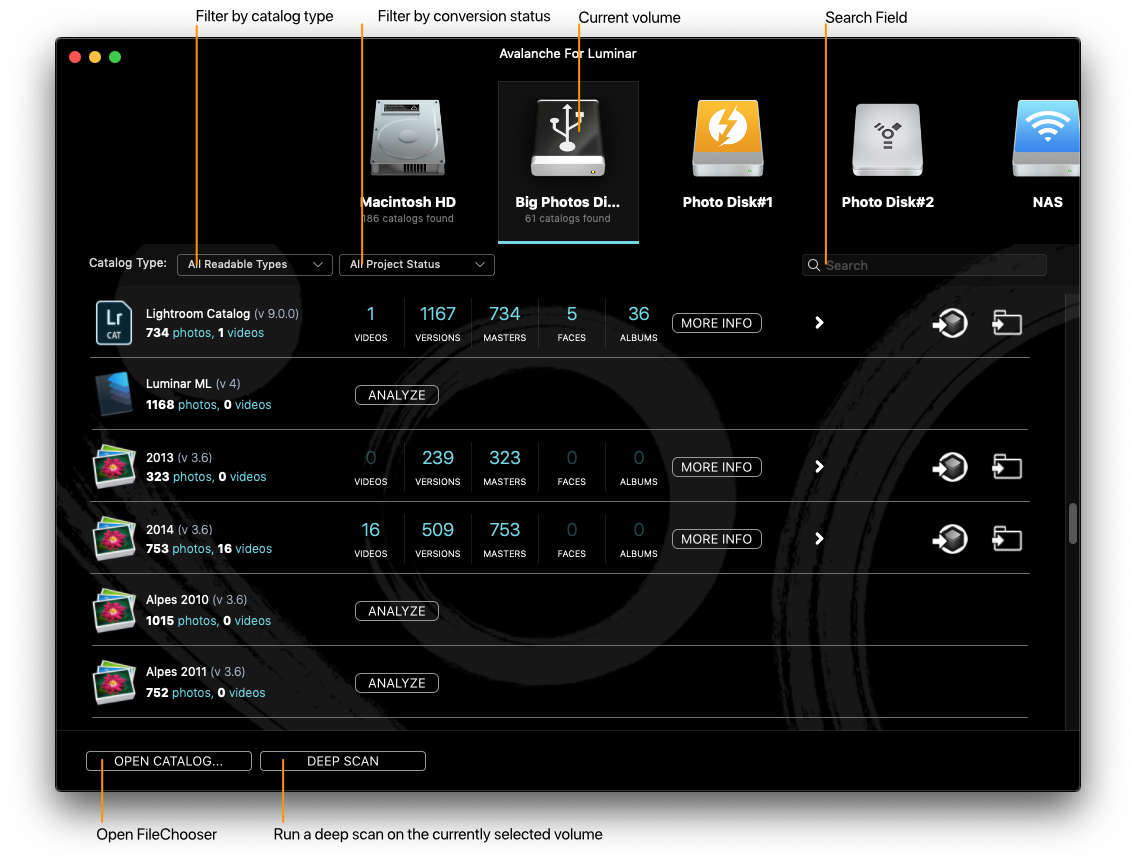The width and height of the screenshot is (1136, 865).
Task: Open the All Project Status dropdown
Action: tap(417, 264)
